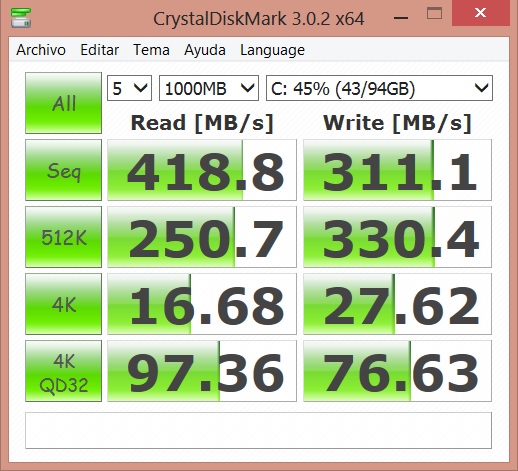This screenshot has width=518, height=471.
Task: Start the Seq sequential test
Action: click(63, 170)
